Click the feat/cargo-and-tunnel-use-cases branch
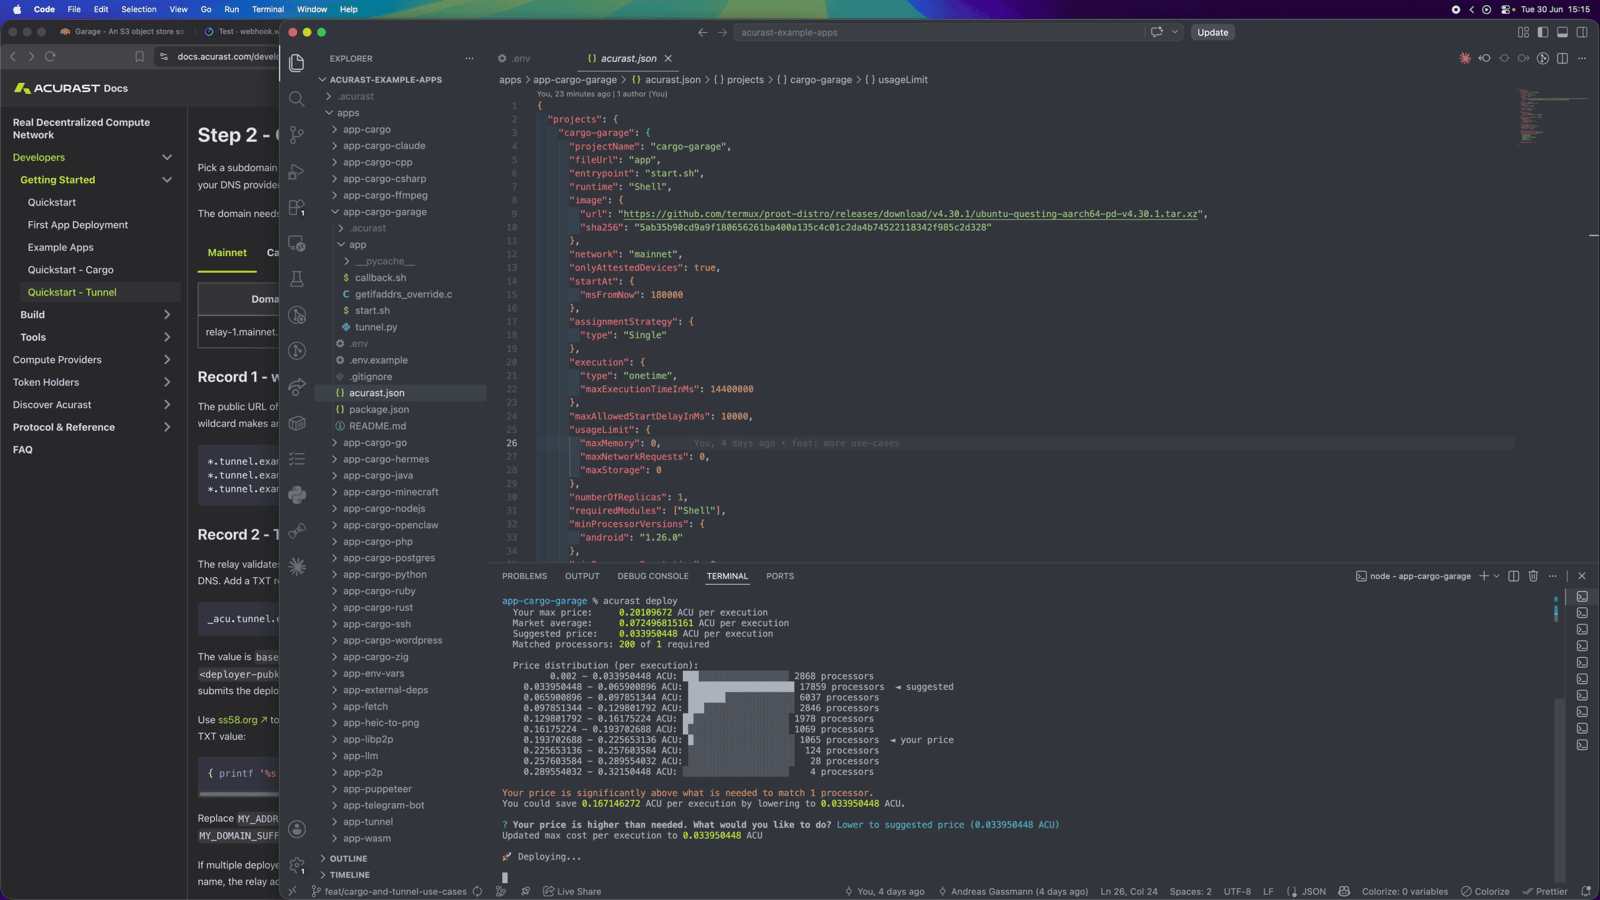The height and width of the screenshot is (900, 1600). [389, 891]
